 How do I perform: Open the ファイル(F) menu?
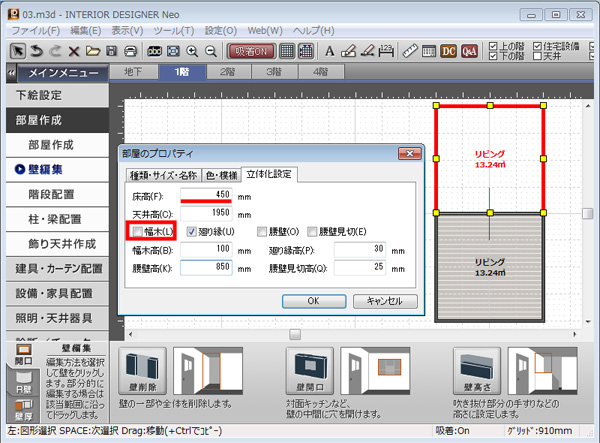pos(32,31)
